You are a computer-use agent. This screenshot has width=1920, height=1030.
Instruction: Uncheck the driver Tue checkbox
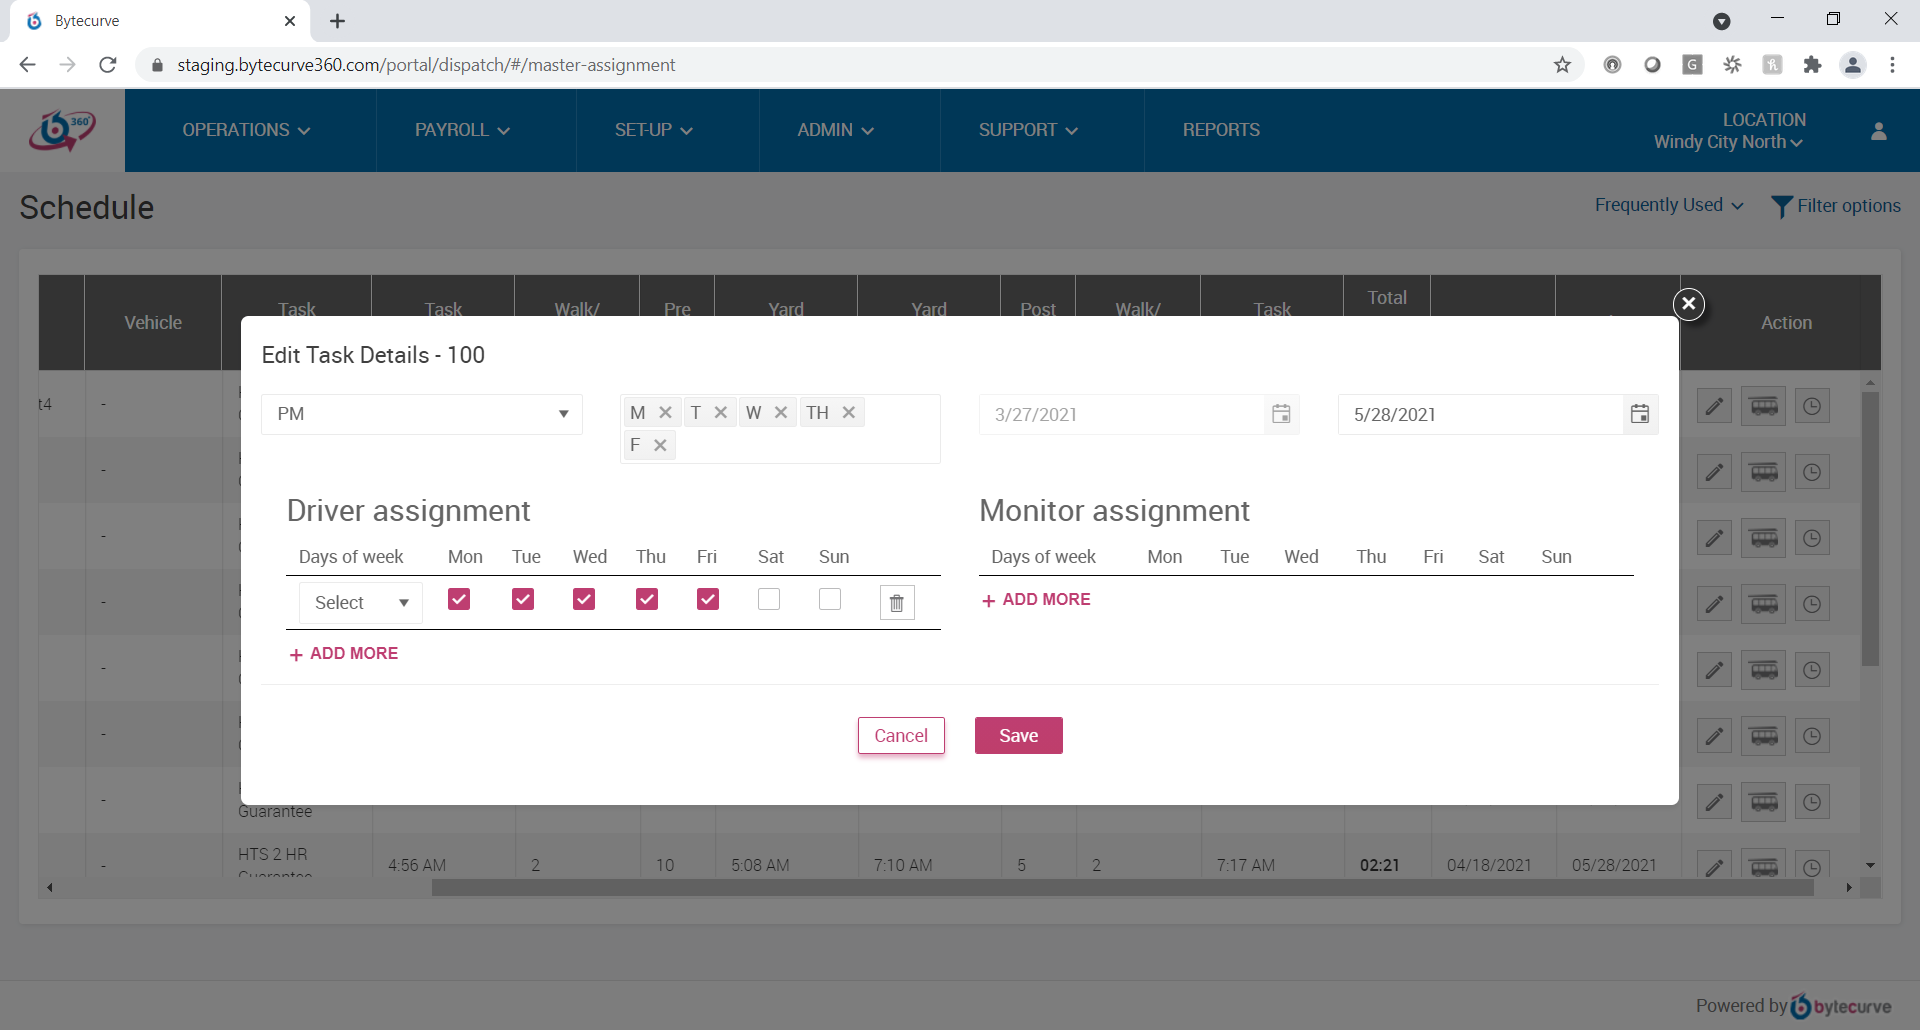point(523,599)
